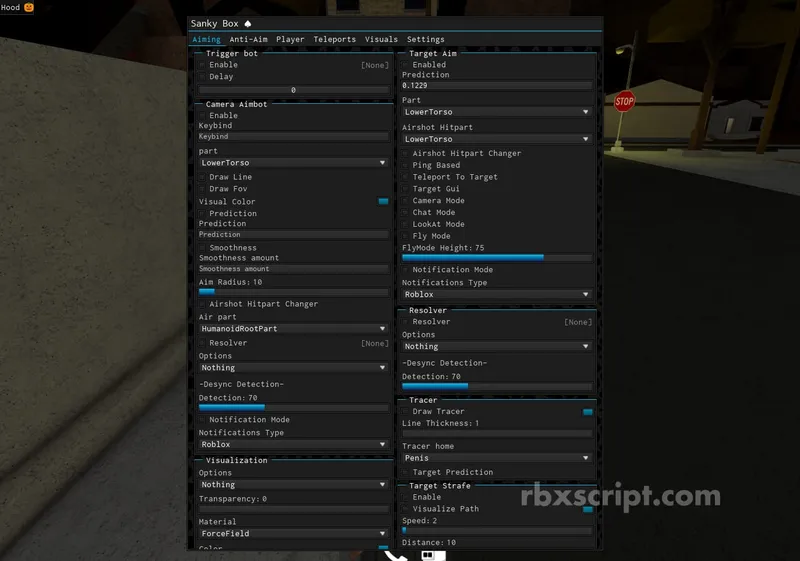This screenshot has height=561, width=800.
Task: Click the [None] keybind beside Trigger bot Enable
Action: [374, 65]
